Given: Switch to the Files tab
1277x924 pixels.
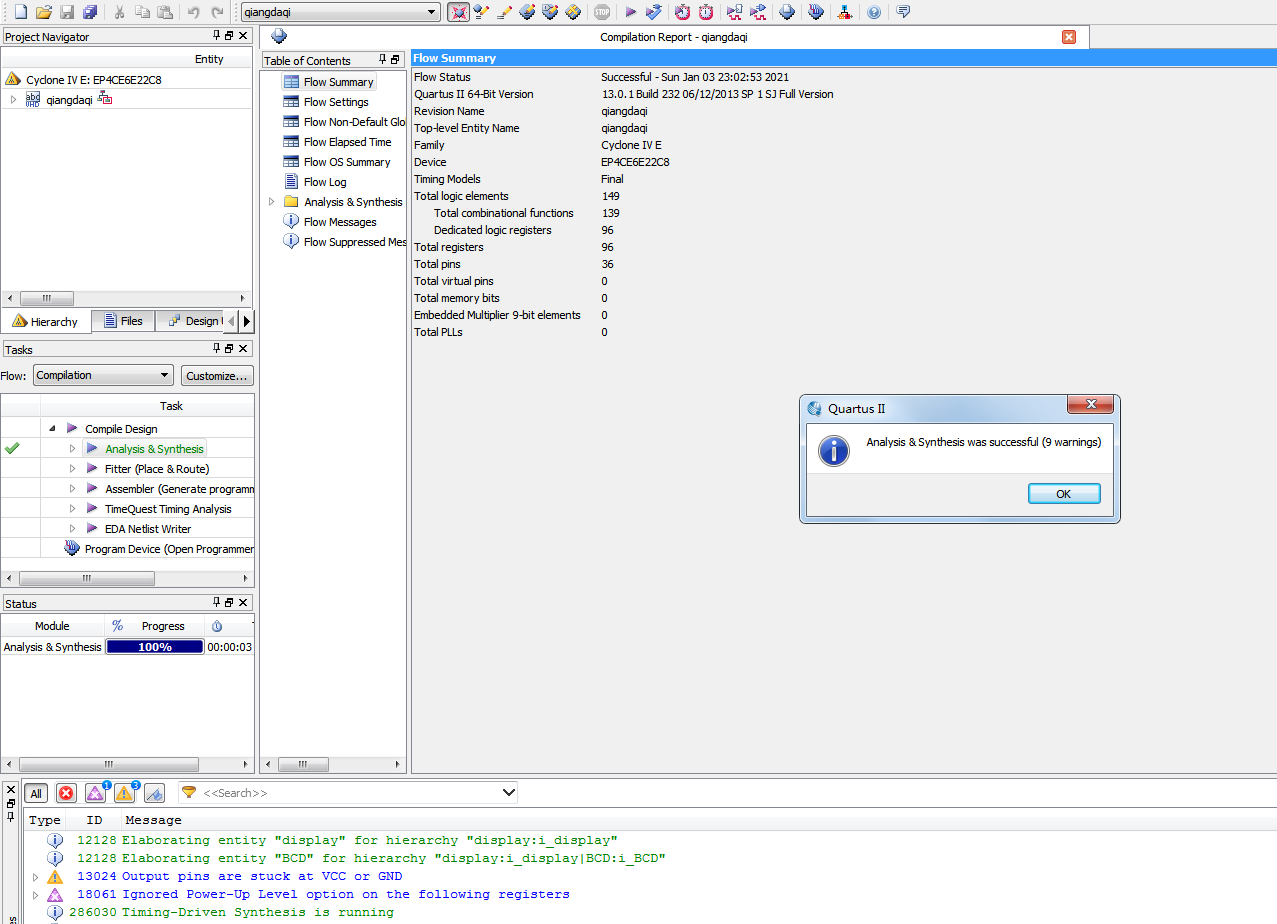Looking at the screenshot, I should coord(123,321).
